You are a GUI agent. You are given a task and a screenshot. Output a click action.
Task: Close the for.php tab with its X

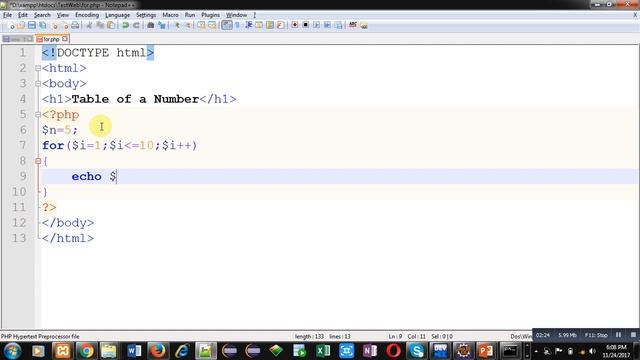pyautogui.click(x=65, y=39)
